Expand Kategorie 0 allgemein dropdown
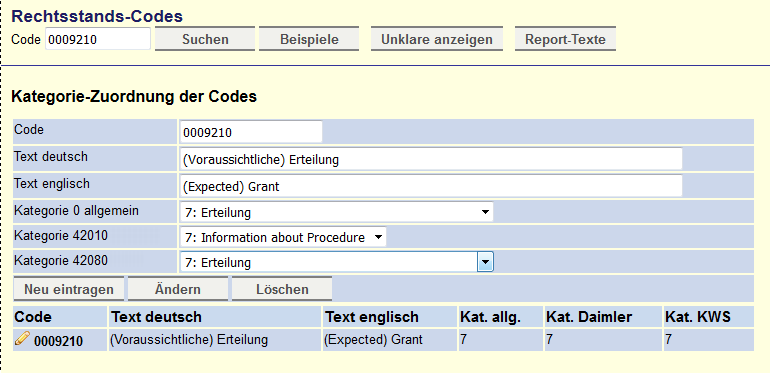This screenshot has width=770, height=373. tap(336, 213)
